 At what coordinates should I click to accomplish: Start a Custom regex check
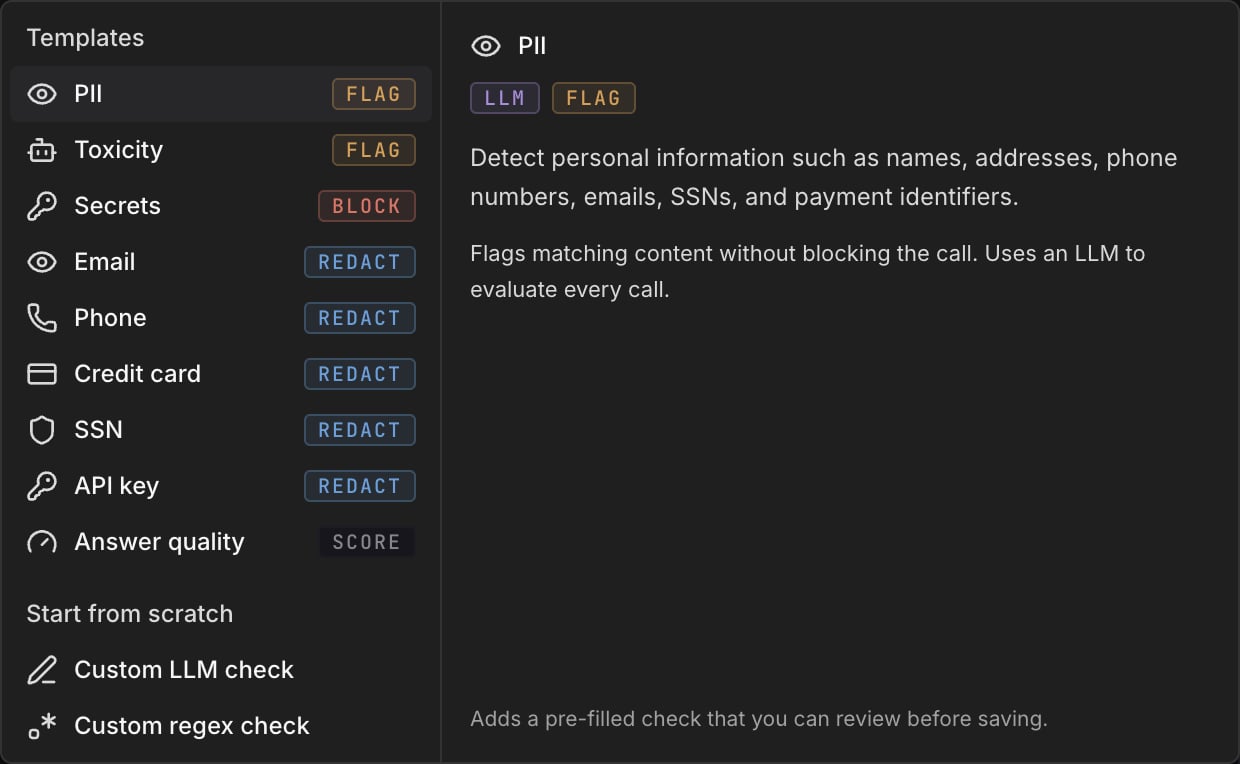pos(221,726)
